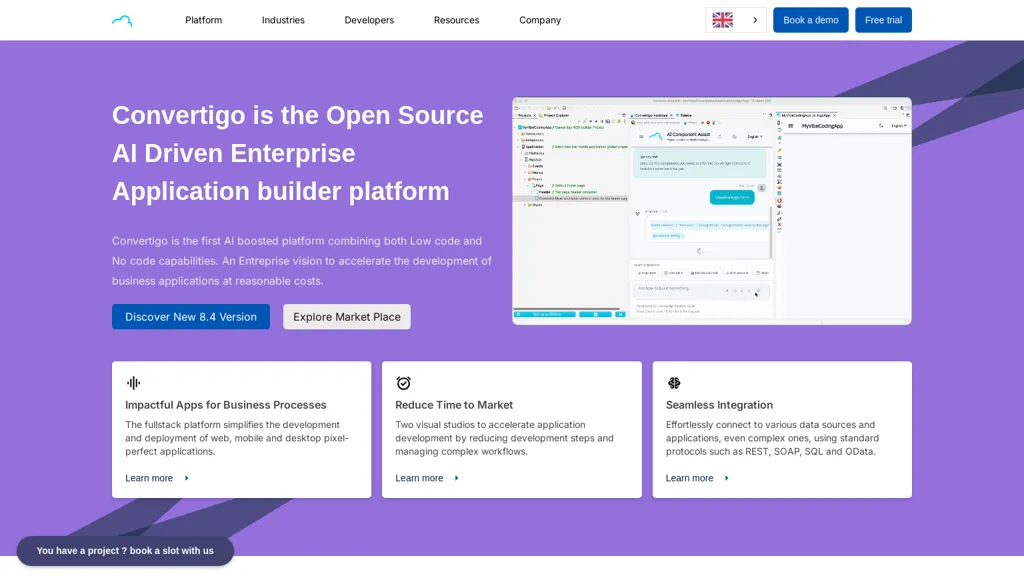Click the UK flag language icon
Screen dimensions: 1024x576
tap(722, 20)
